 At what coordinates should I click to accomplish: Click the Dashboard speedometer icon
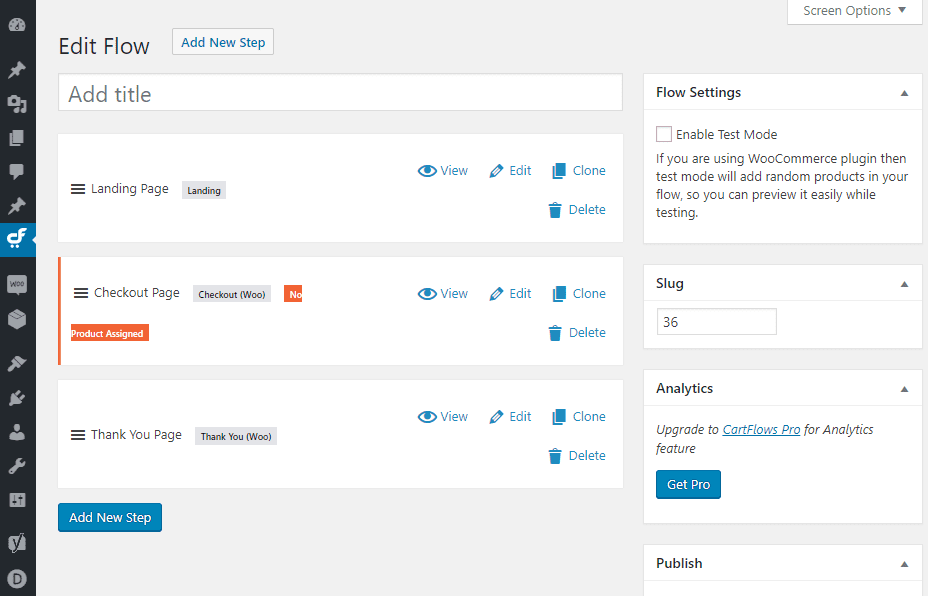17,24
